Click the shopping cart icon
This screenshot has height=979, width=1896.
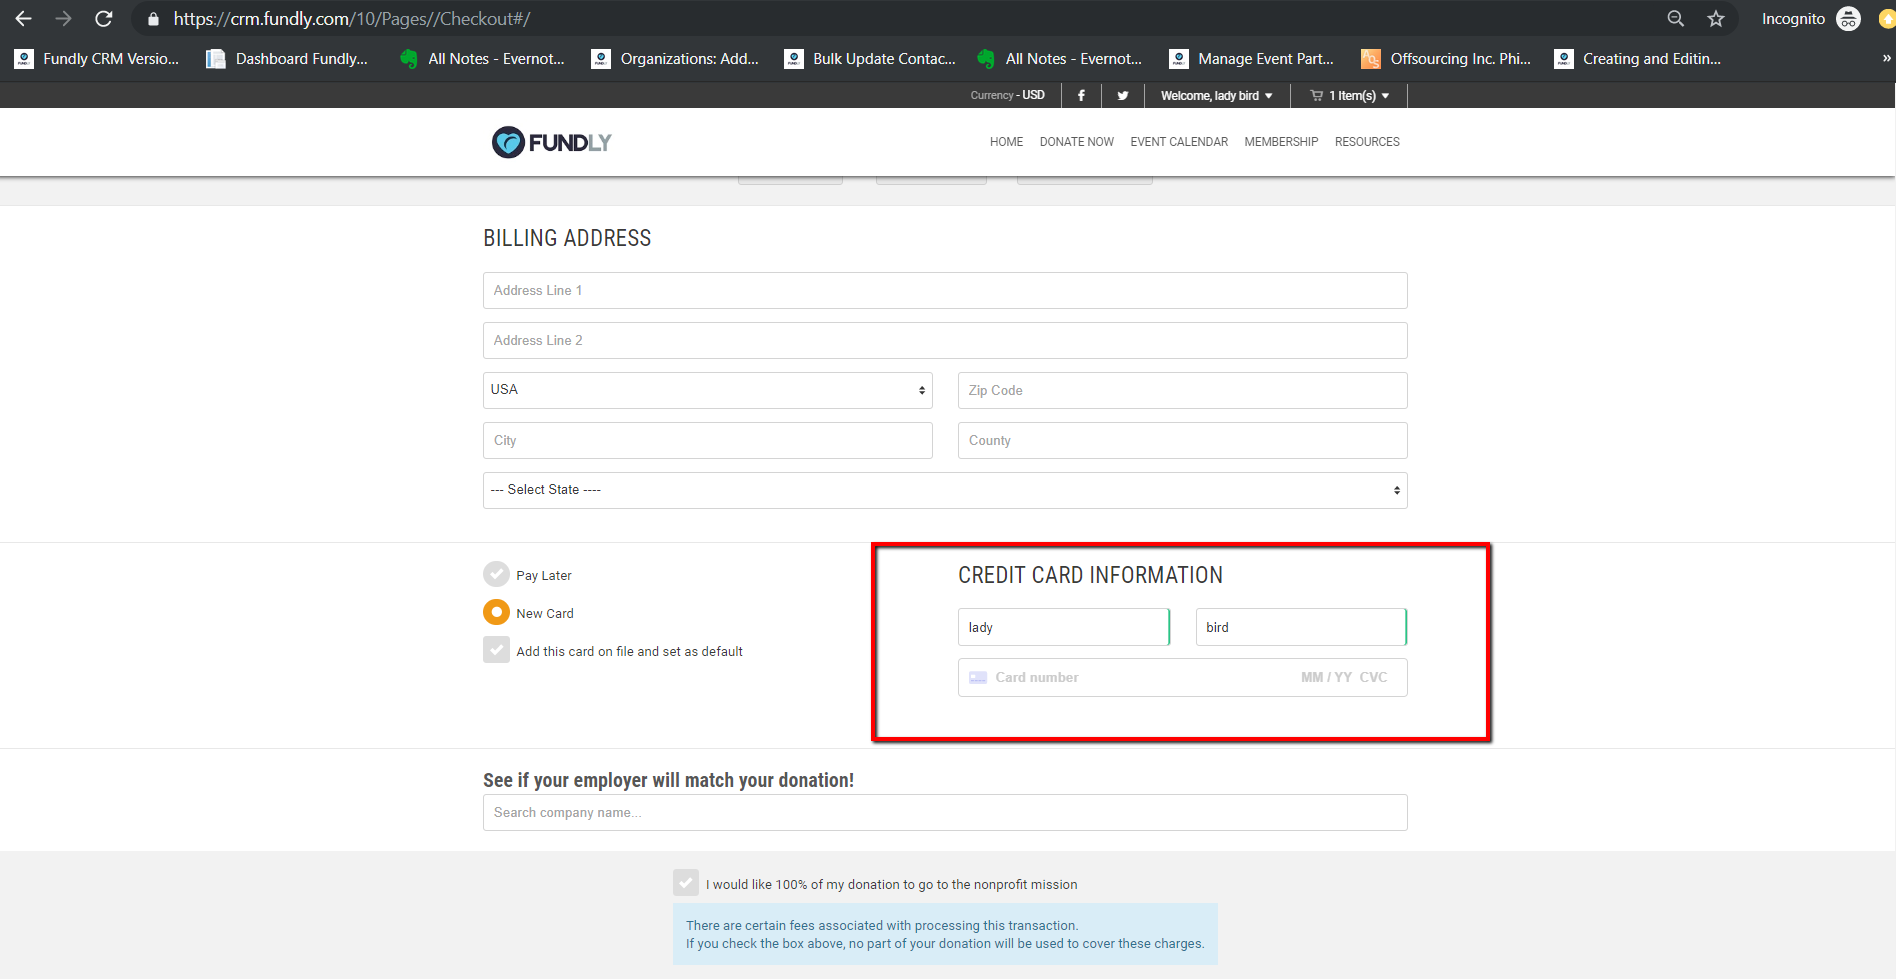click(1316, 95)
